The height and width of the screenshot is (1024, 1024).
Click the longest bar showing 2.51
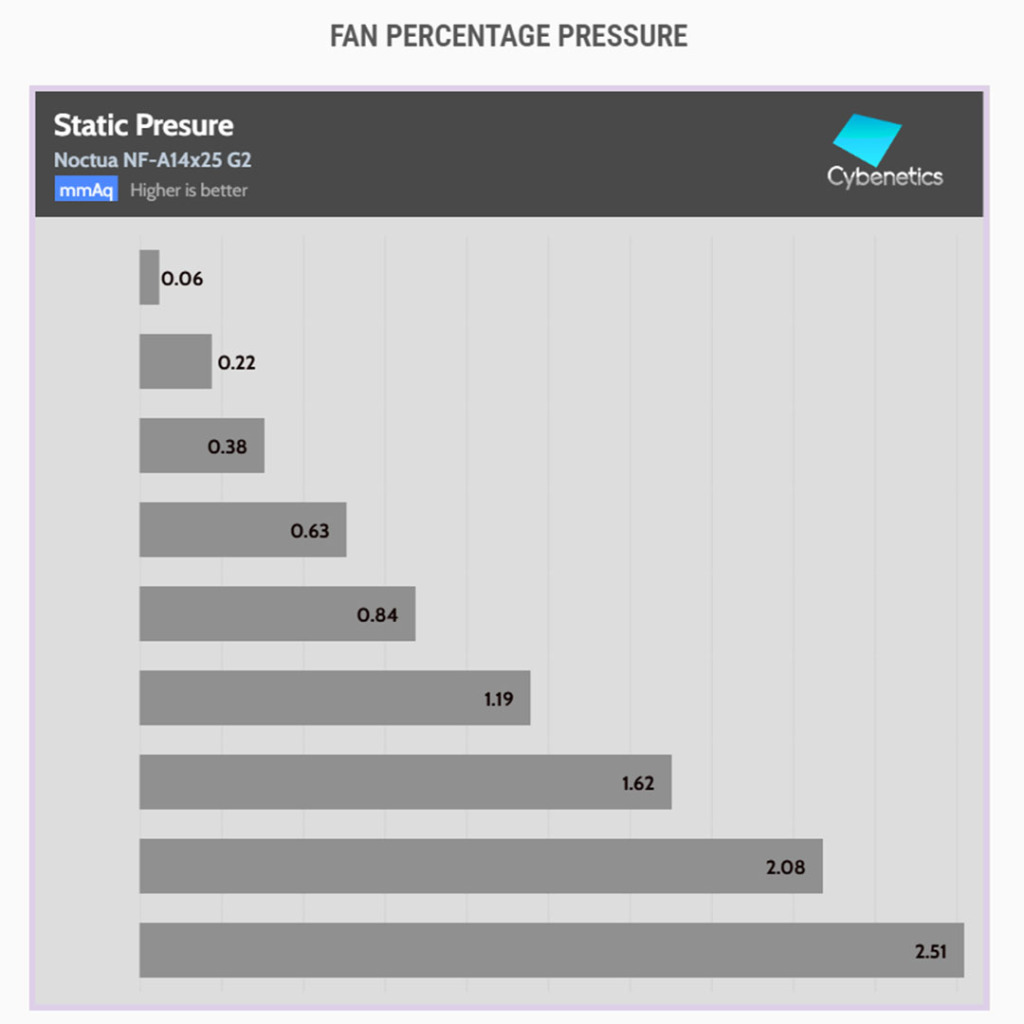coord(520,950)
